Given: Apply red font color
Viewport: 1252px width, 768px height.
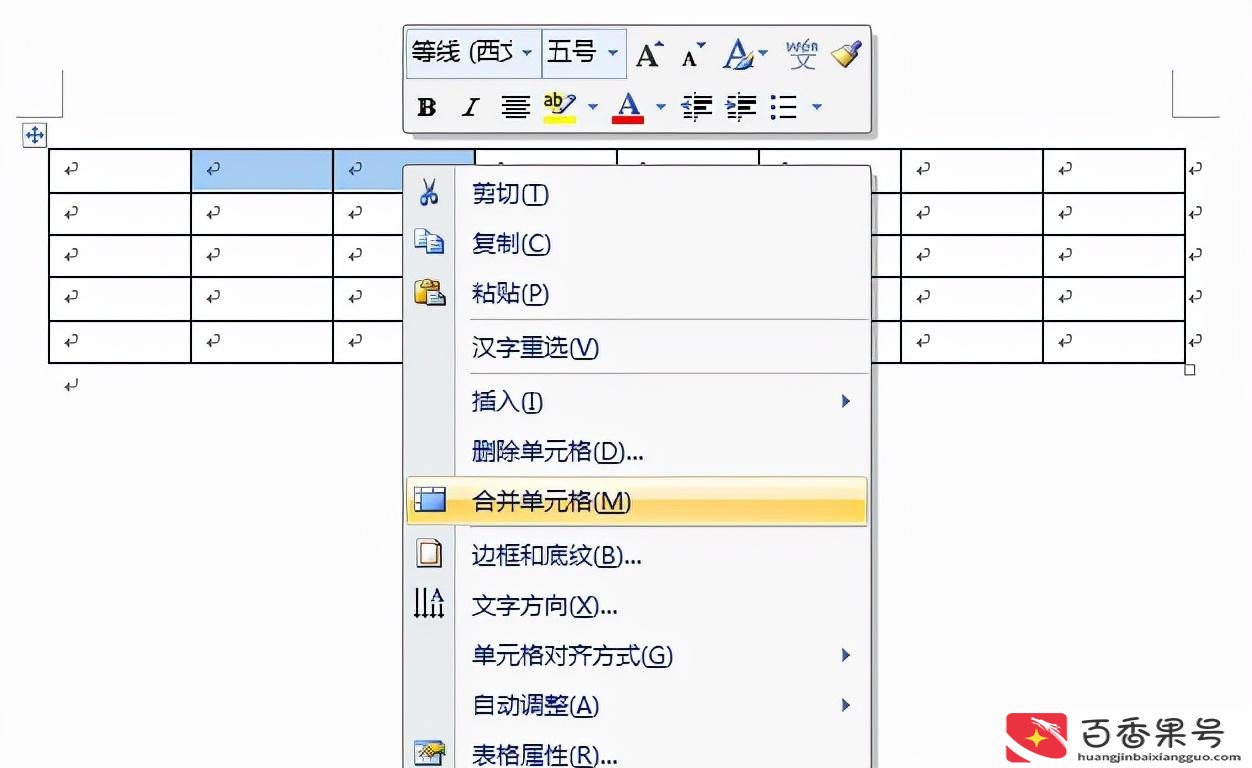Looking at the screenshot, I should click(x=628, y=107).
